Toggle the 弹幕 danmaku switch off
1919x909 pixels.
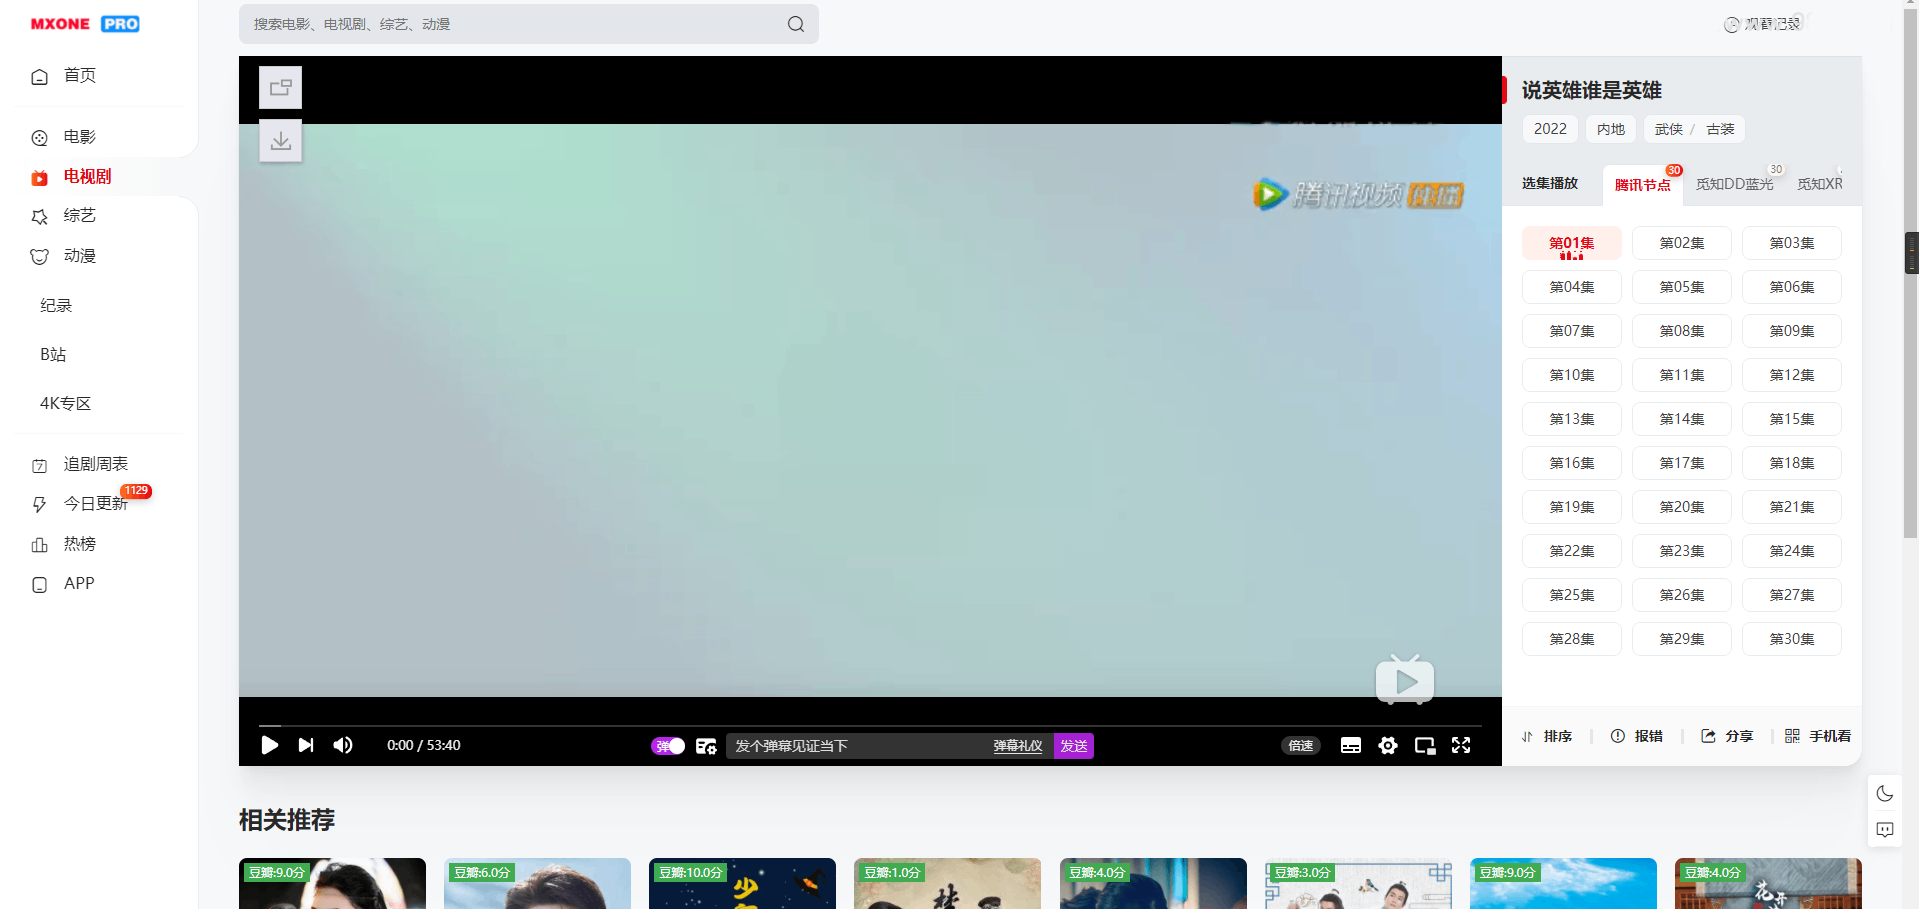(667, 745)
